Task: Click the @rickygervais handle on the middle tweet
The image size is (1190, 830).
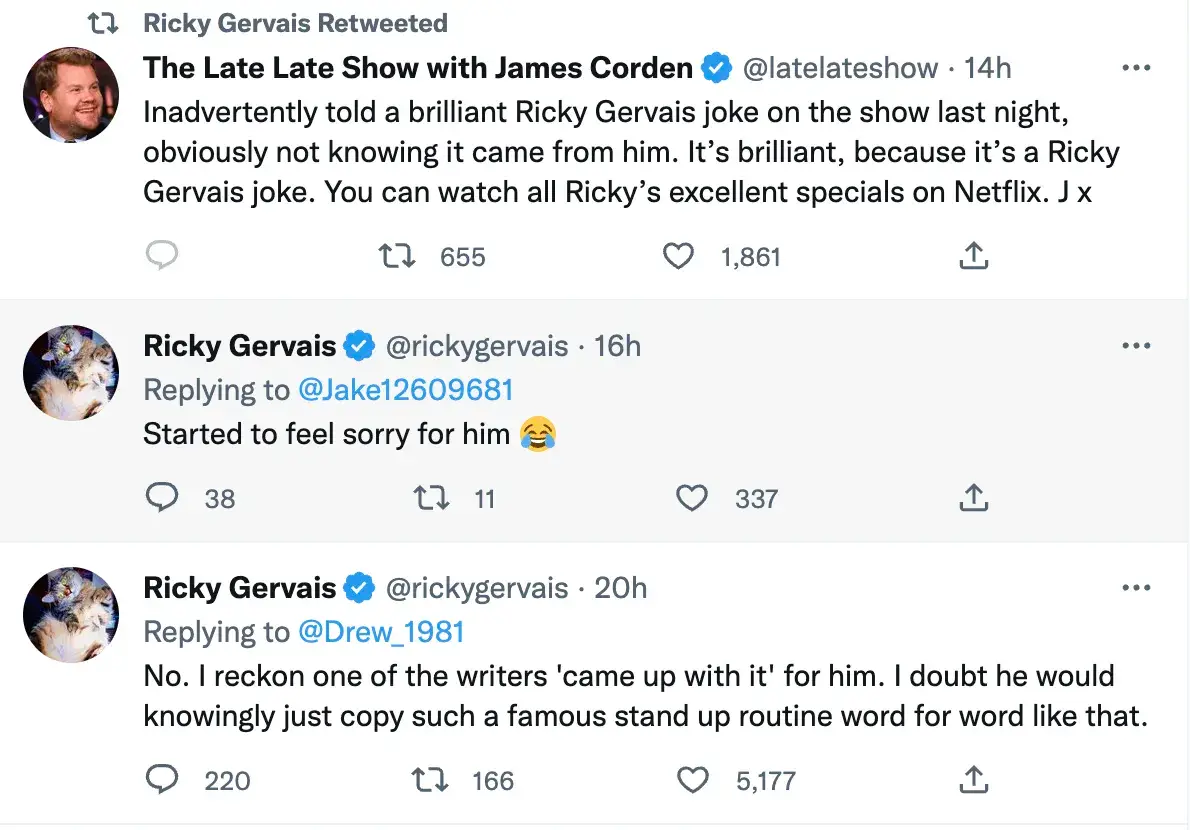Action: pos(479,345)
